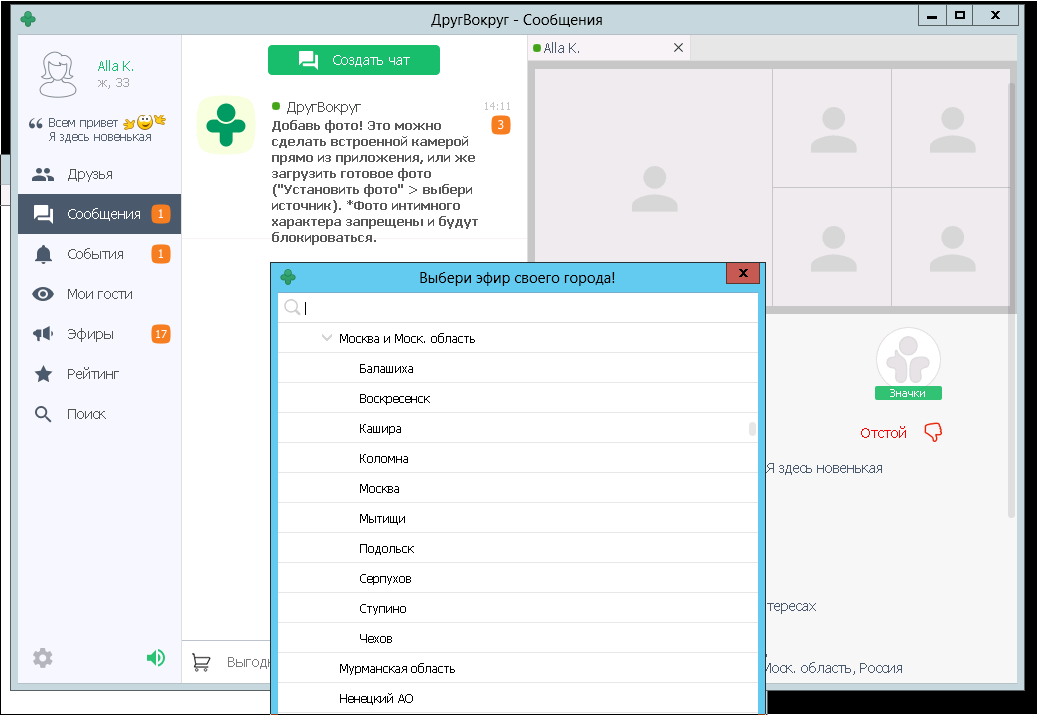Close the Alla K. chat tab
This screenshot has width=1038, height=715.
(678, 48)
